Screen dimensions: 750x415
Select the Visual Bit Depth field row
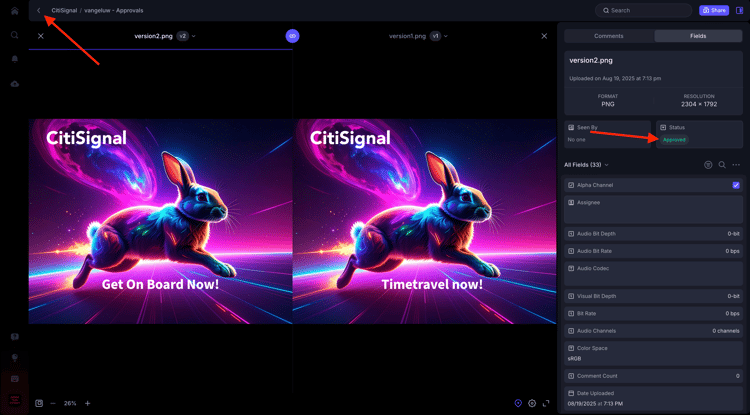(x=653, y=296)
